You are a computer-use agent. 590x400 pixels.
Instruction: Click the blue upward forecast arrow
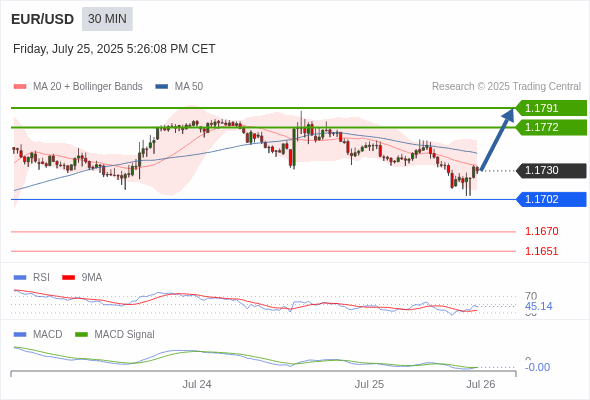tap(497, 140)
